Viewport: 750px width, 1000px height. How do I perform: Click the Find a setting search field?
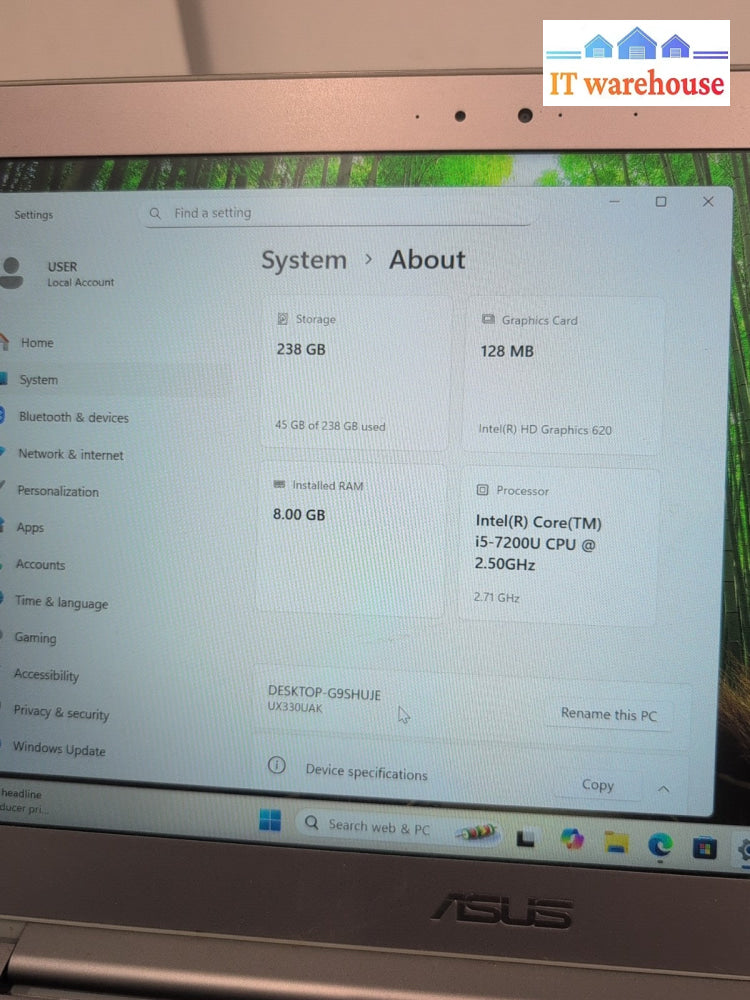click(x=338, y=213)
